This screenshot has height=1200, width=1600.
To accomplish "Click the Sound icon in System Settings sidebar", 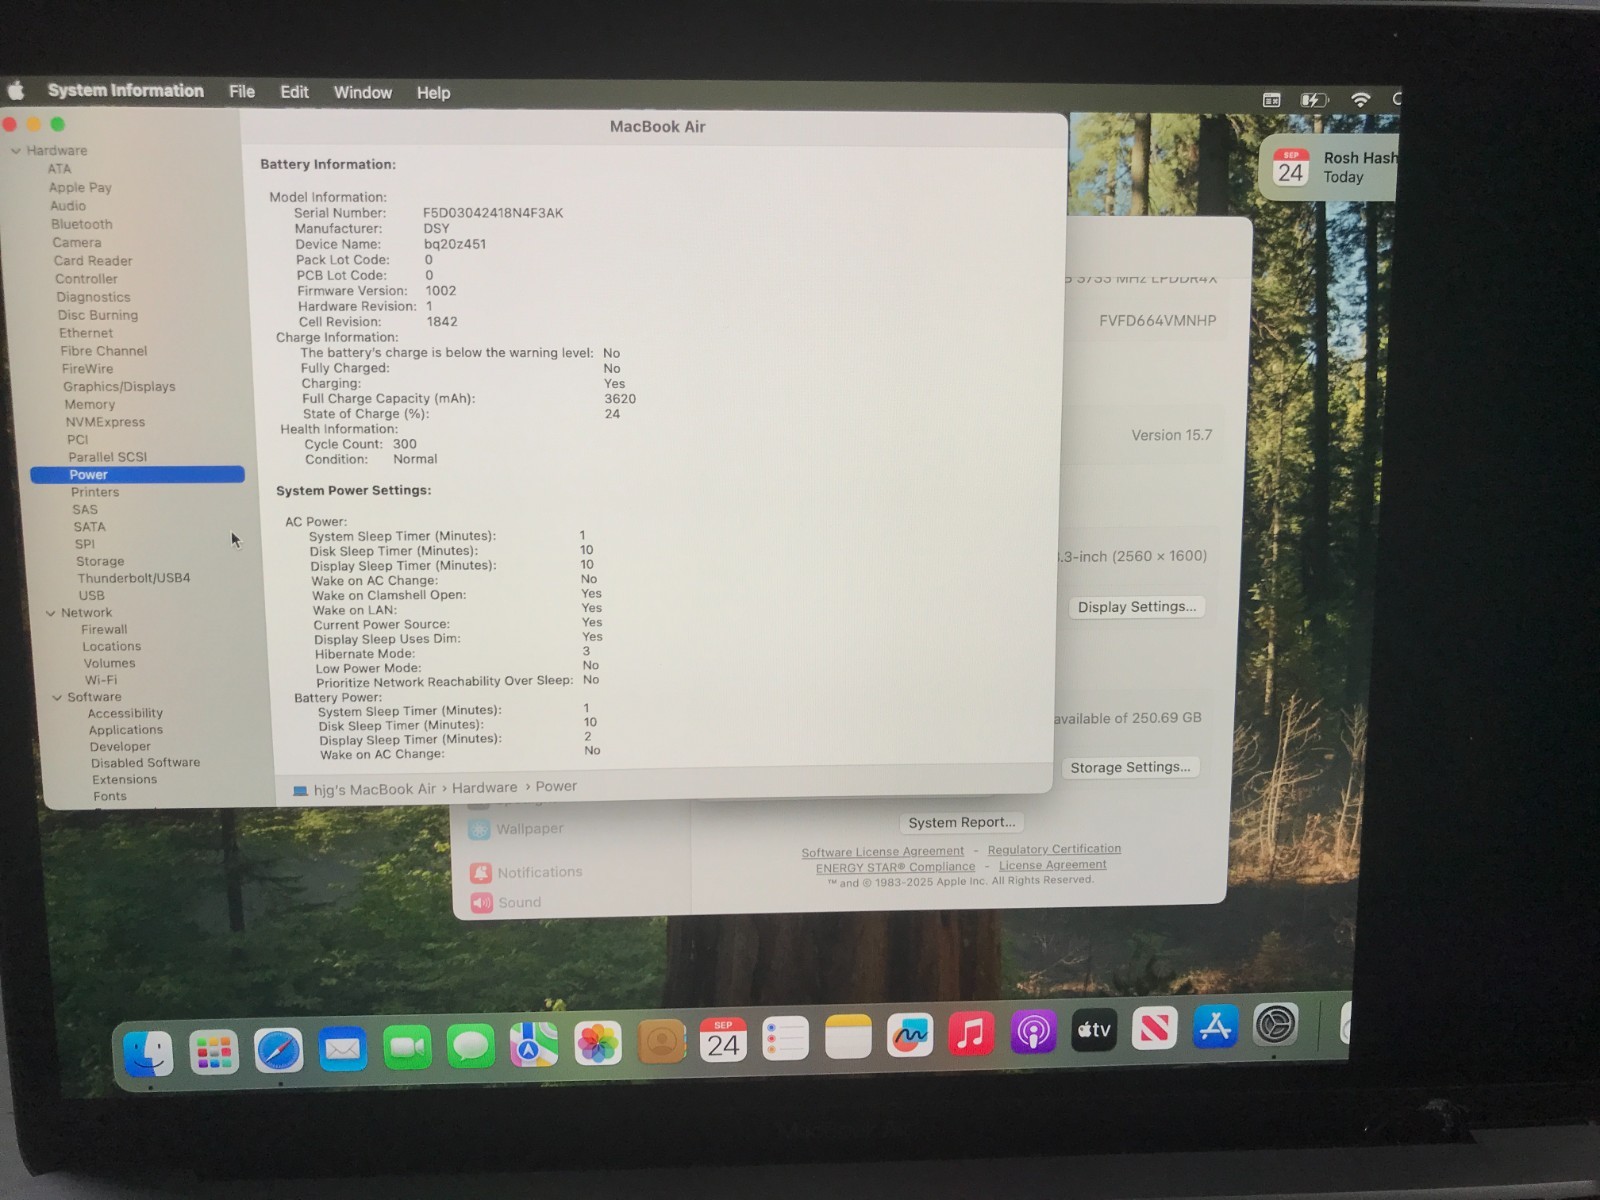I will [x=481, y=902].
